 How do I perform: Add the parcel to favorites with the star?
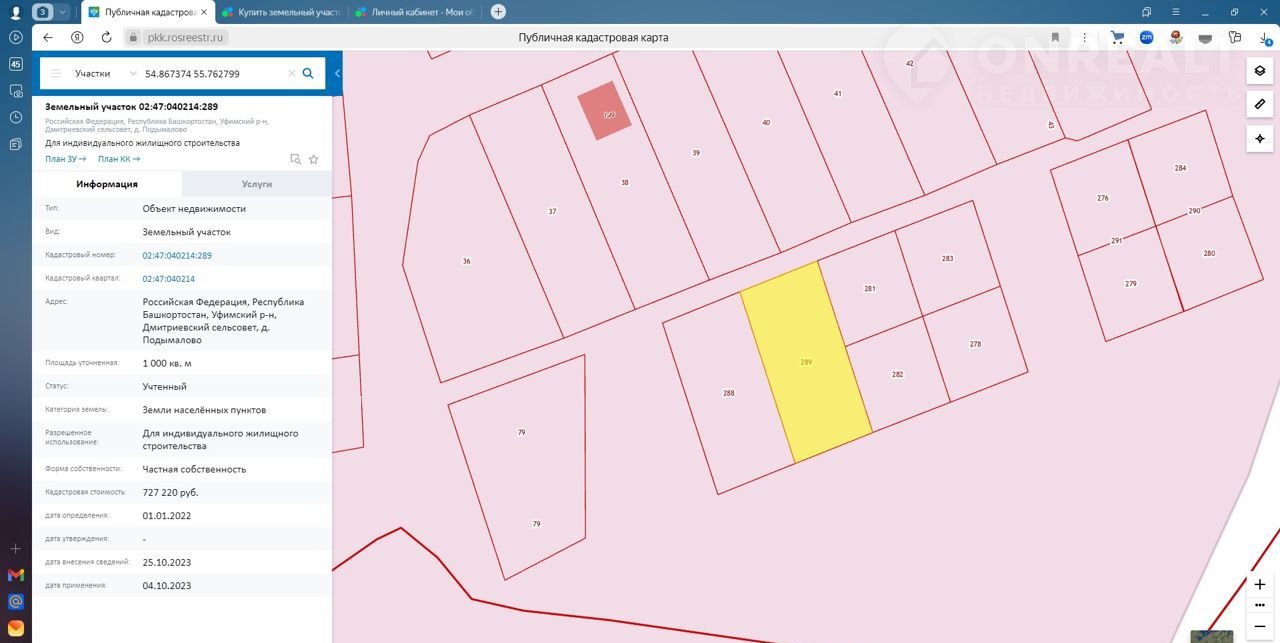coord(314,159)
